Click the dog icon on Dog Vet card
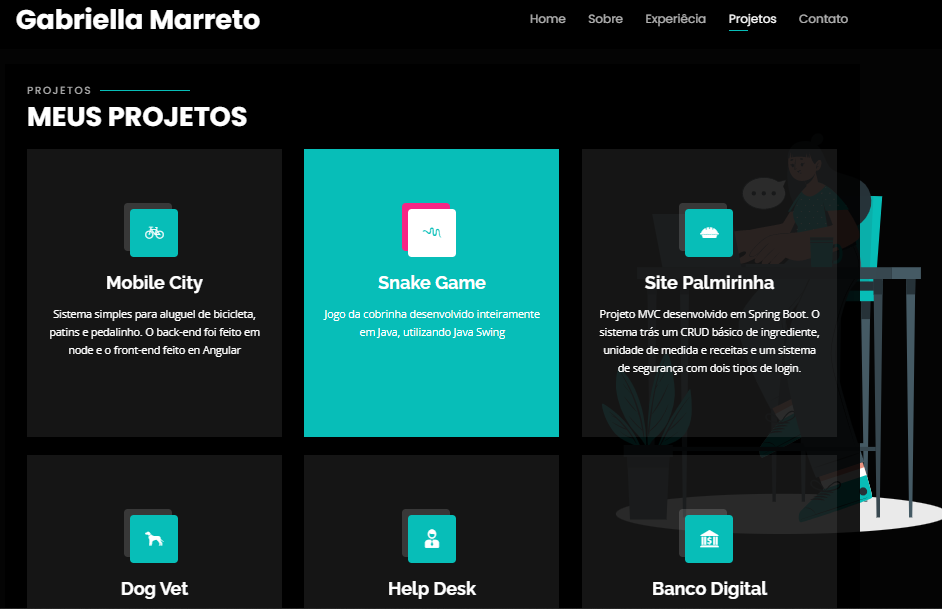The height and width of the screenshot is (609, 942). [153, 538]
